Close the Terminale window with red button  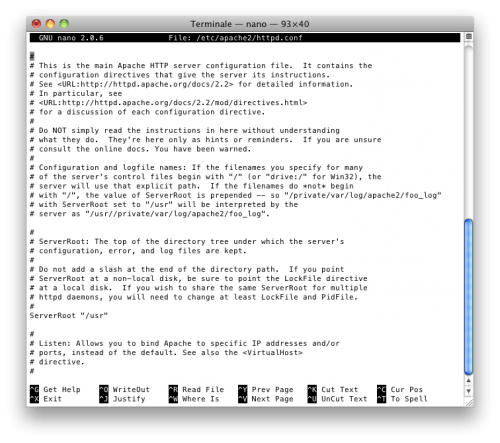coord(36,24)
